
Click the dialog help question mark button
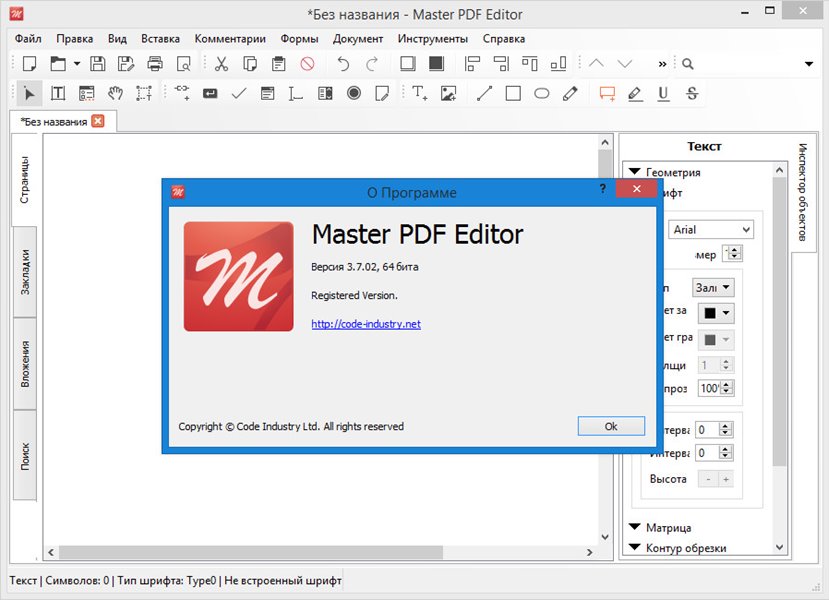(x=603, y=189)
